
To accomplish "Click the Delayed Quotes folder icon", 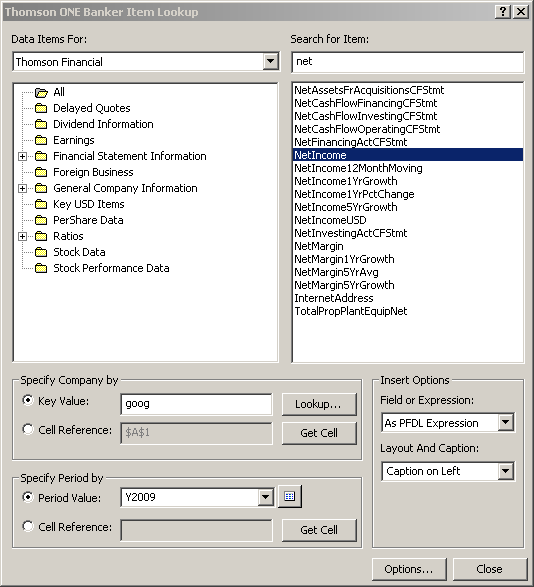I will point(41,108).
